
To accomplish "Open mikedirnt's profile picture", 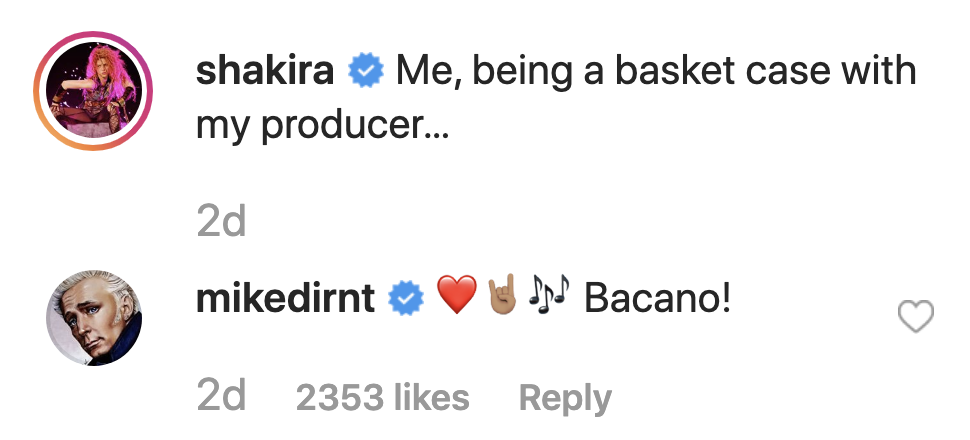I will (95, 319).
